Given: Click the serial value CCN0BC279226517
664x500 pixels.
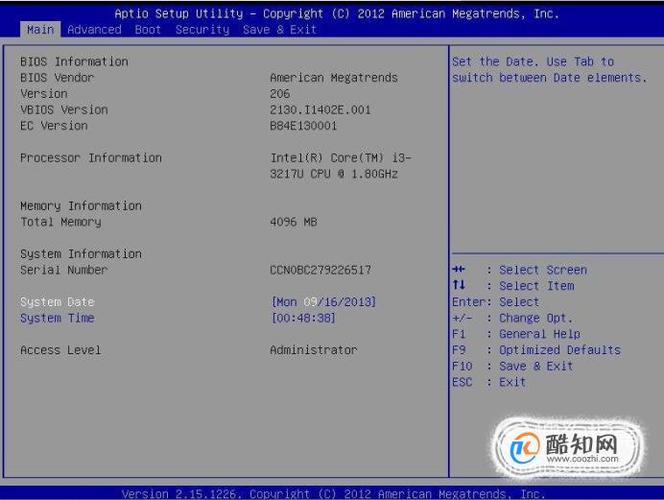Looking at the screenshot, I should click(320, 270).
